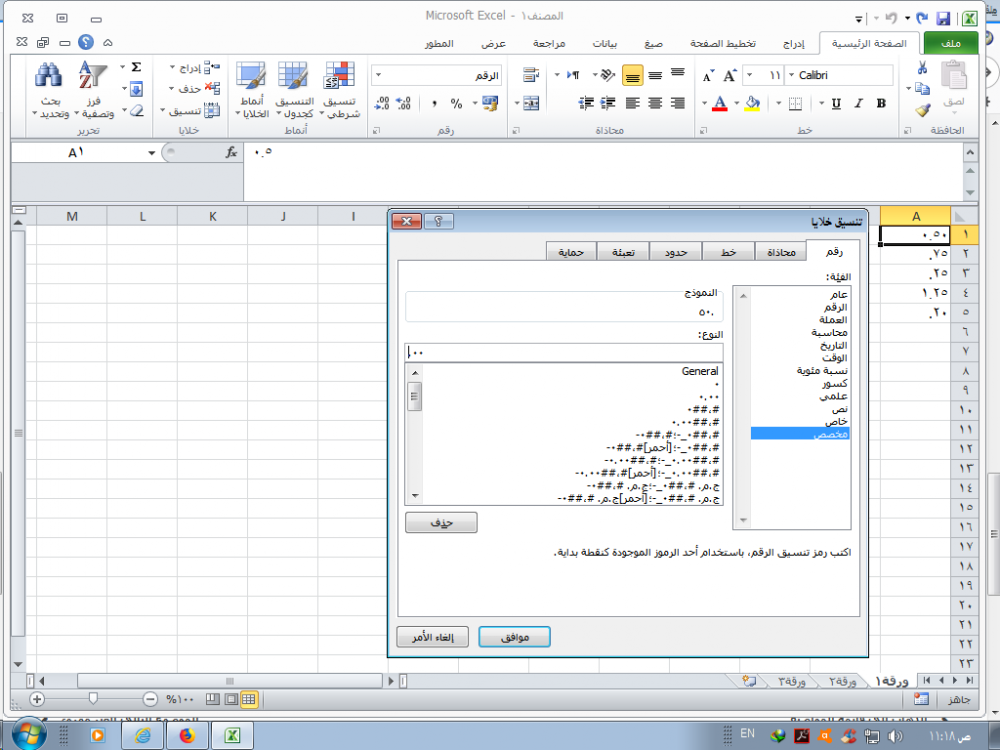Click the Cut scissors icon
The height and width of the screenshot is (750, 1000).
922,67
